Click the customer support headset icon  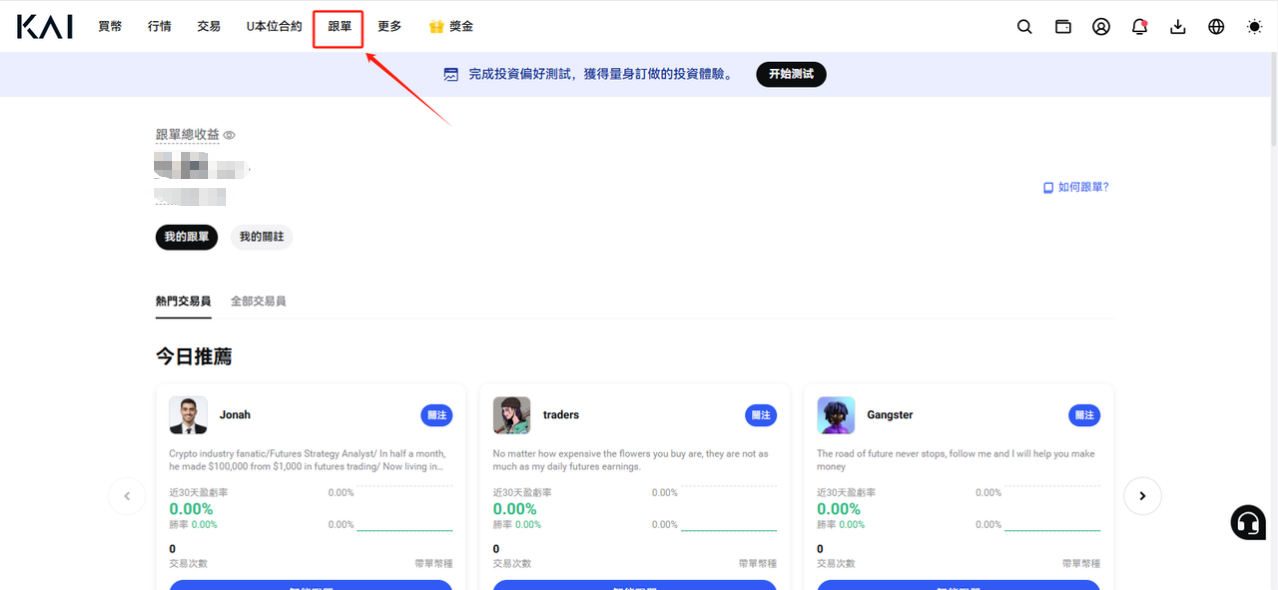pyautogui.click(x=1248, y=522)
